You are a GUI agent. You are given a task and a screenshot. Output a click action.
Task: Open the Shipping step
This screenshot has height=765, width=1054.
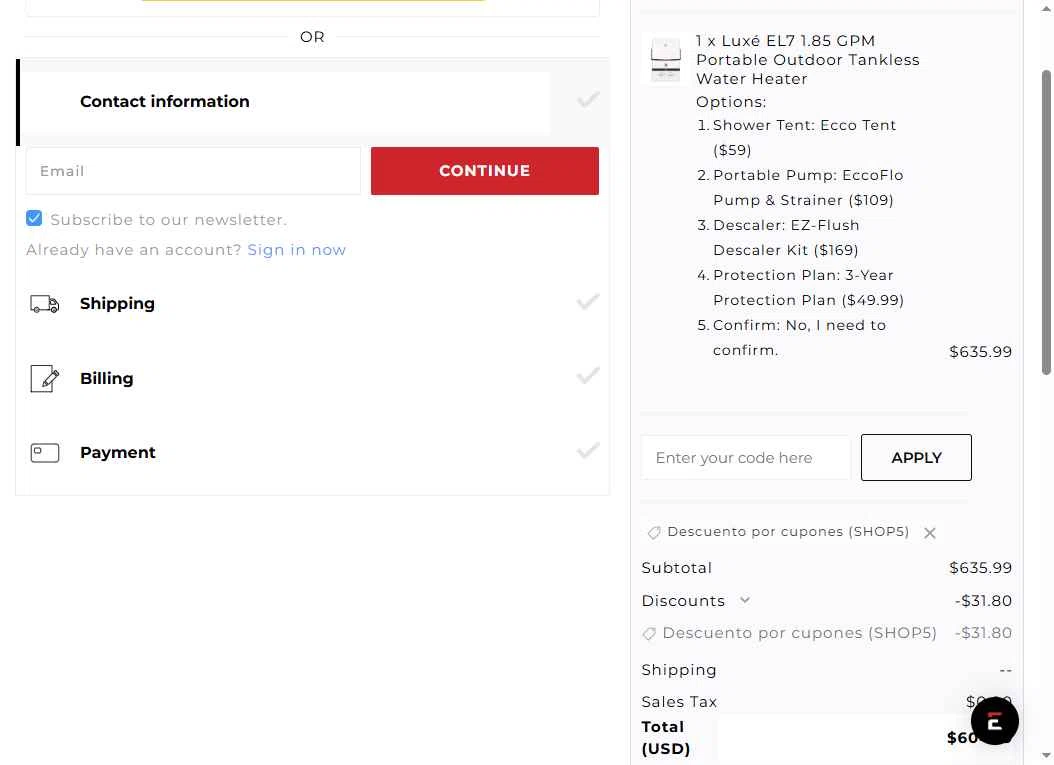point(313,304)
